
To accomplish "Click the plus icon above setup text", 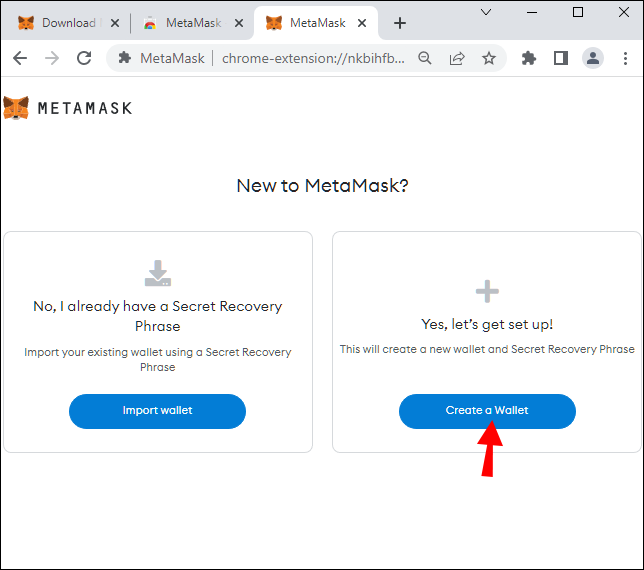I will (487, 291).
